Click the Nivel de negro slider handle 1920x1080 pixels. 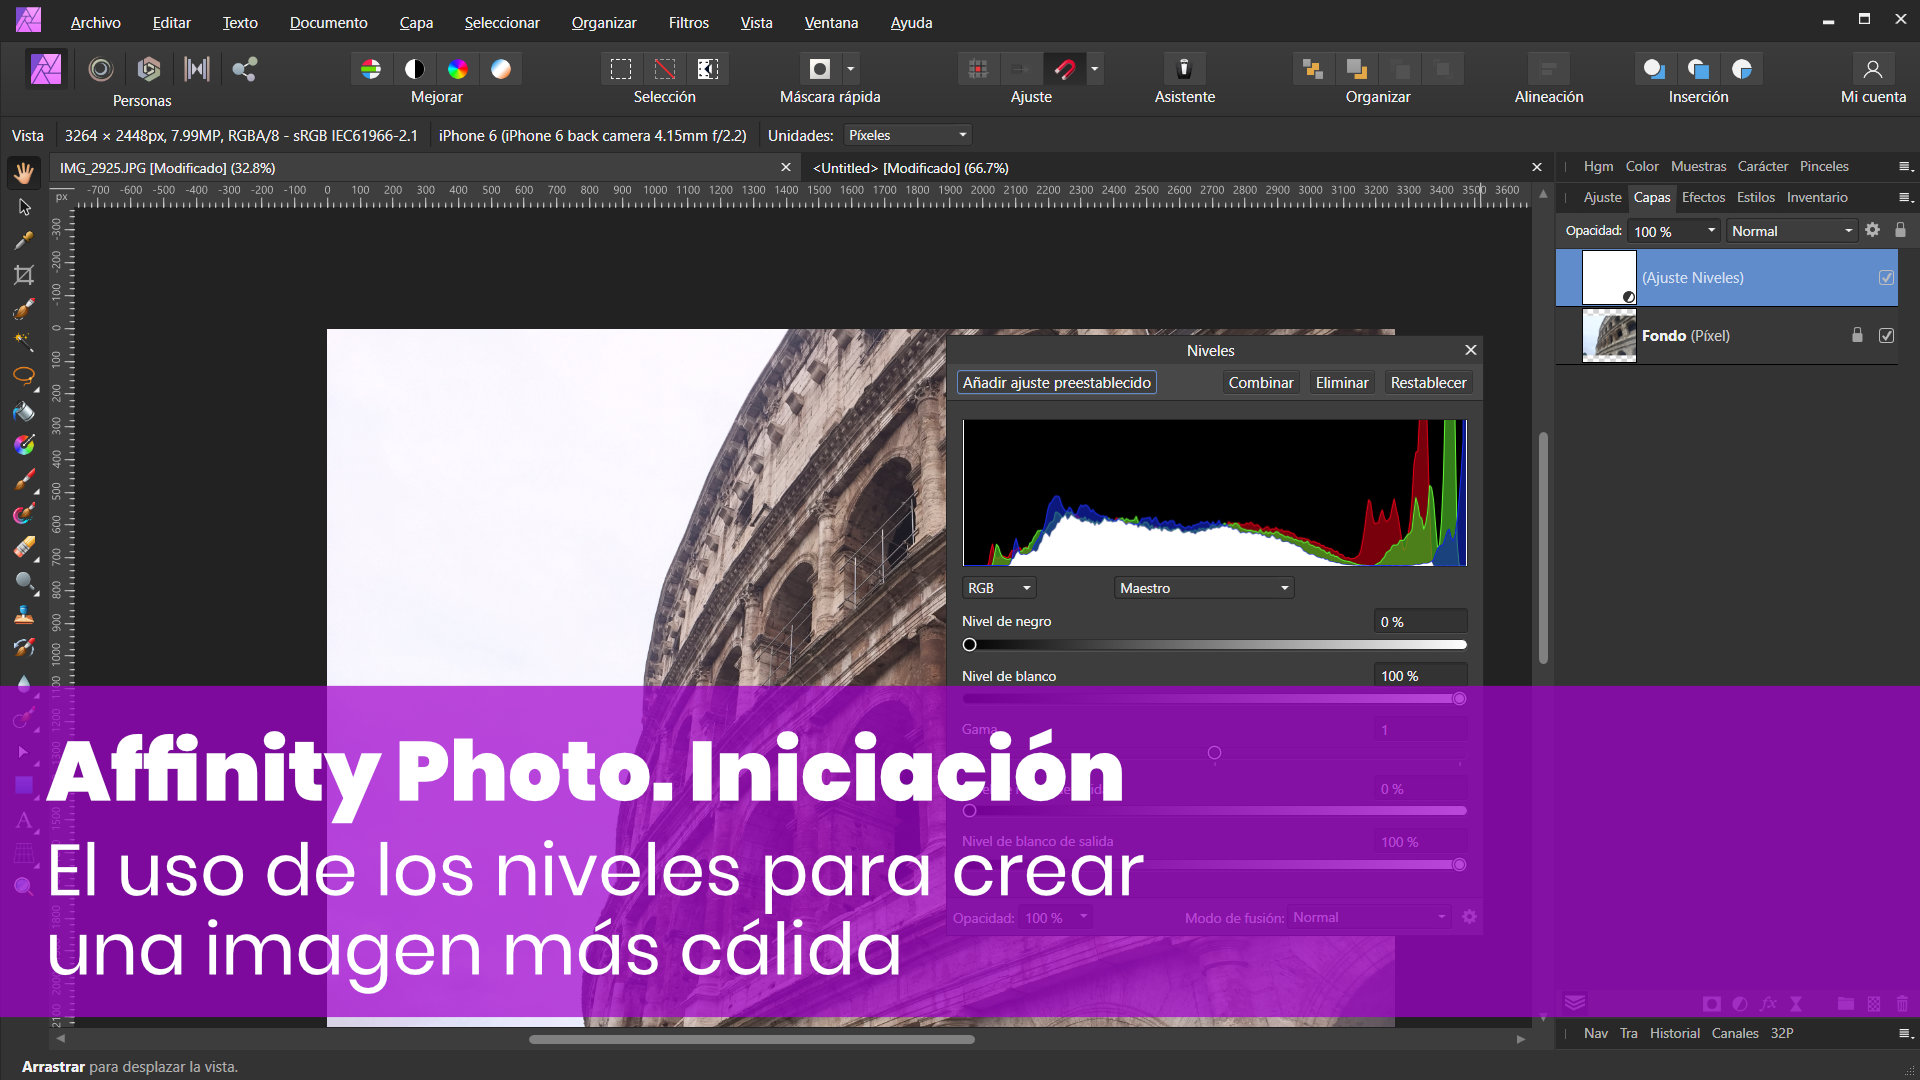969,645
